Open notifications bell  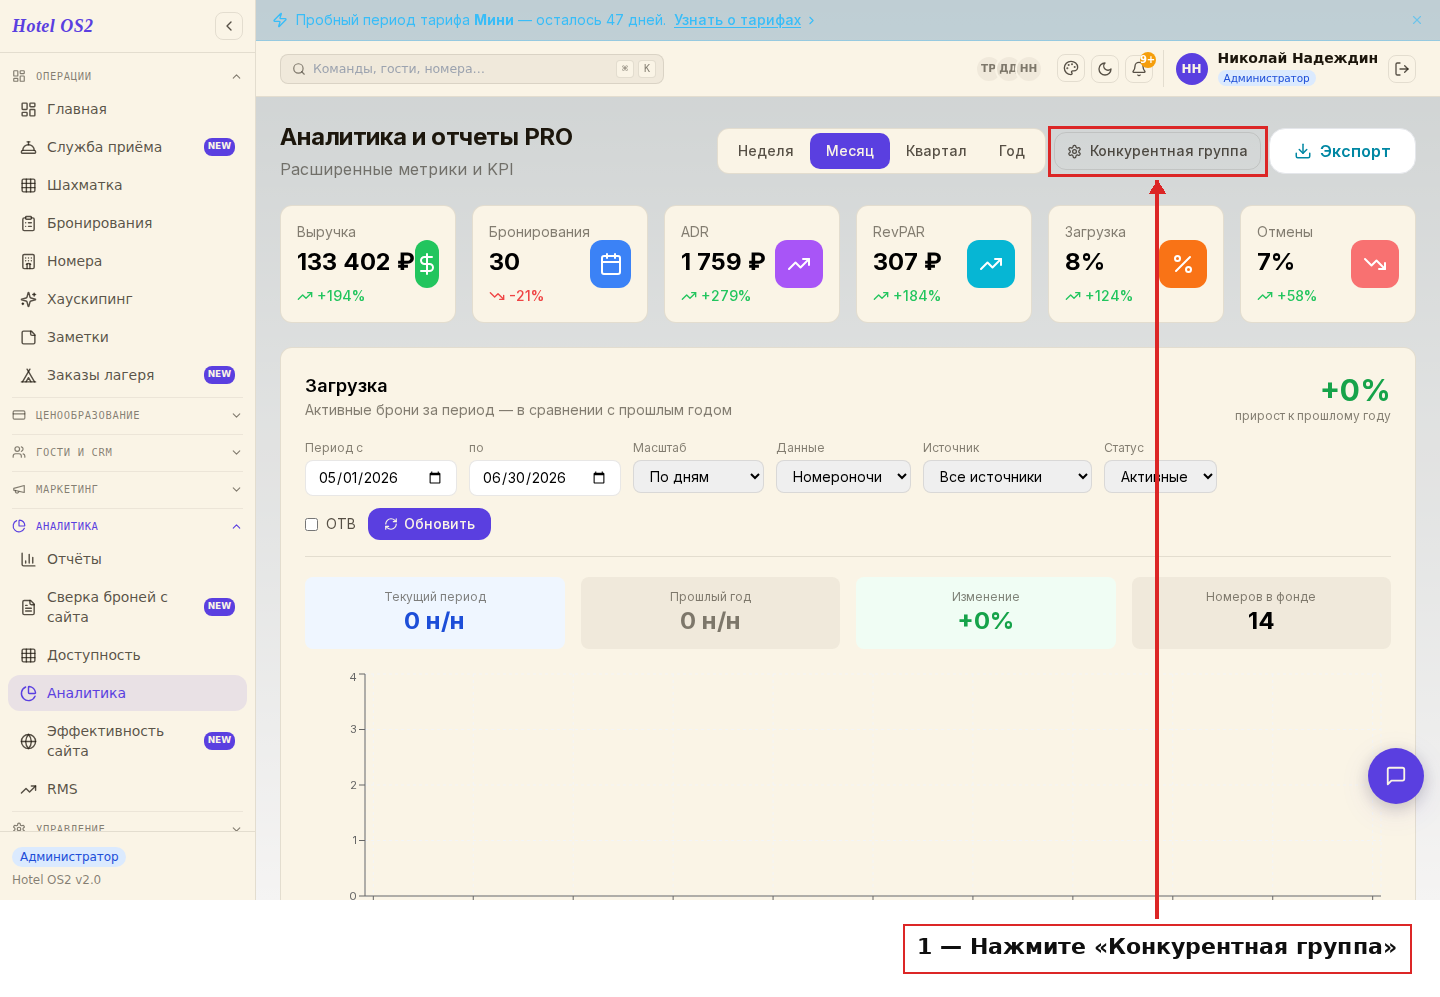click(1139, 69)
